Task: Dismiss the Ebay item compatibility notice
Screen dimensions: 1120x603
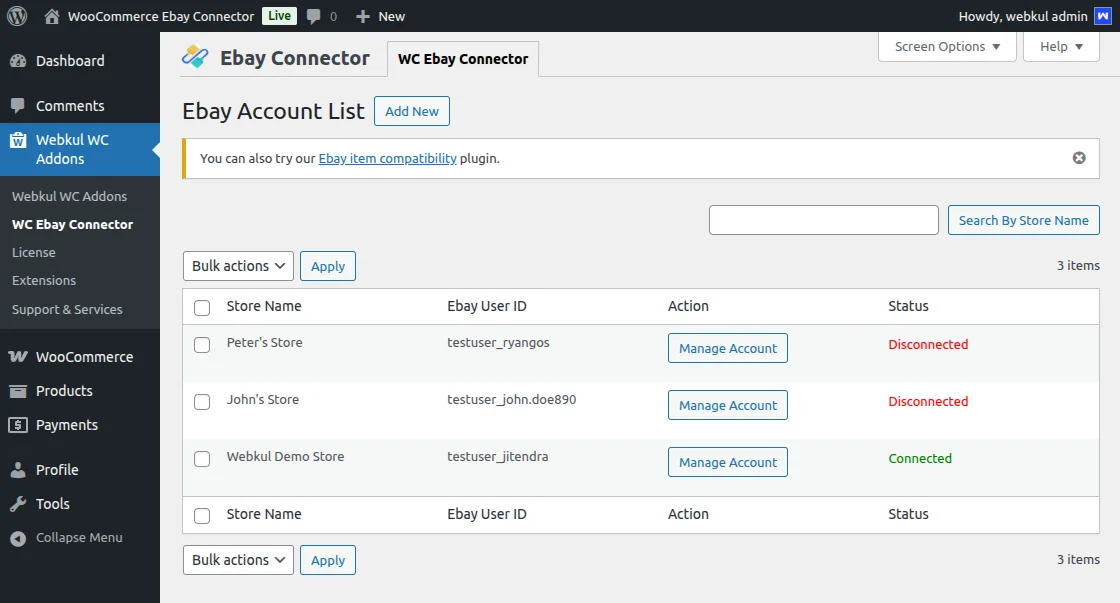Action: pos(1079,158)
